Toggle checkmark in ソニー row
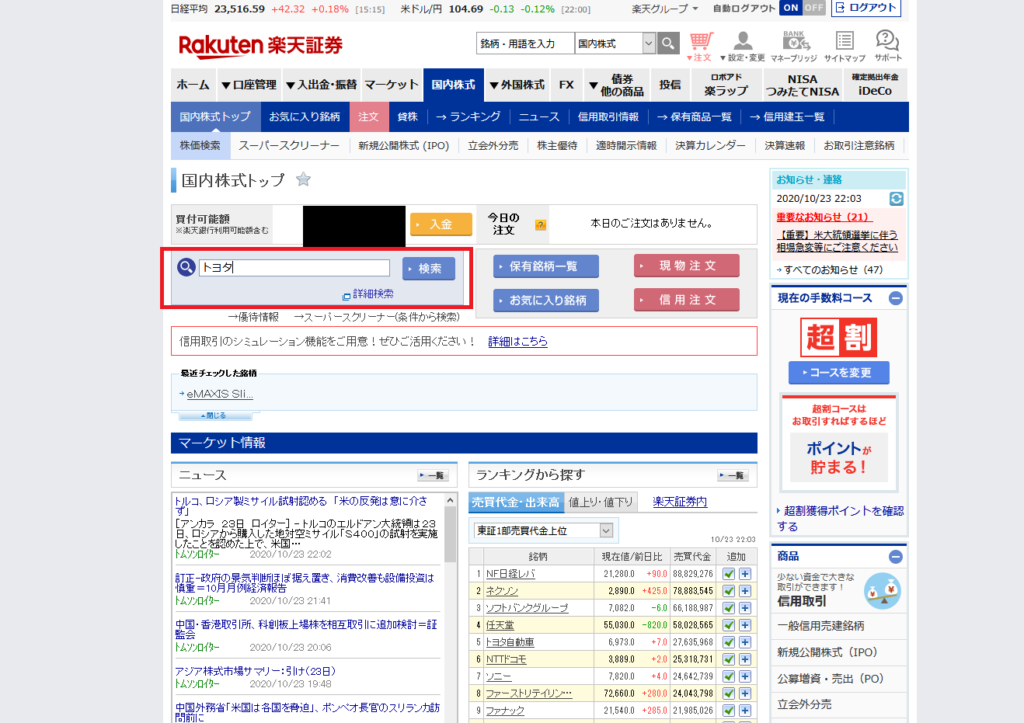The width and height of the screenshot is (1024, 723). click(728, 676)
